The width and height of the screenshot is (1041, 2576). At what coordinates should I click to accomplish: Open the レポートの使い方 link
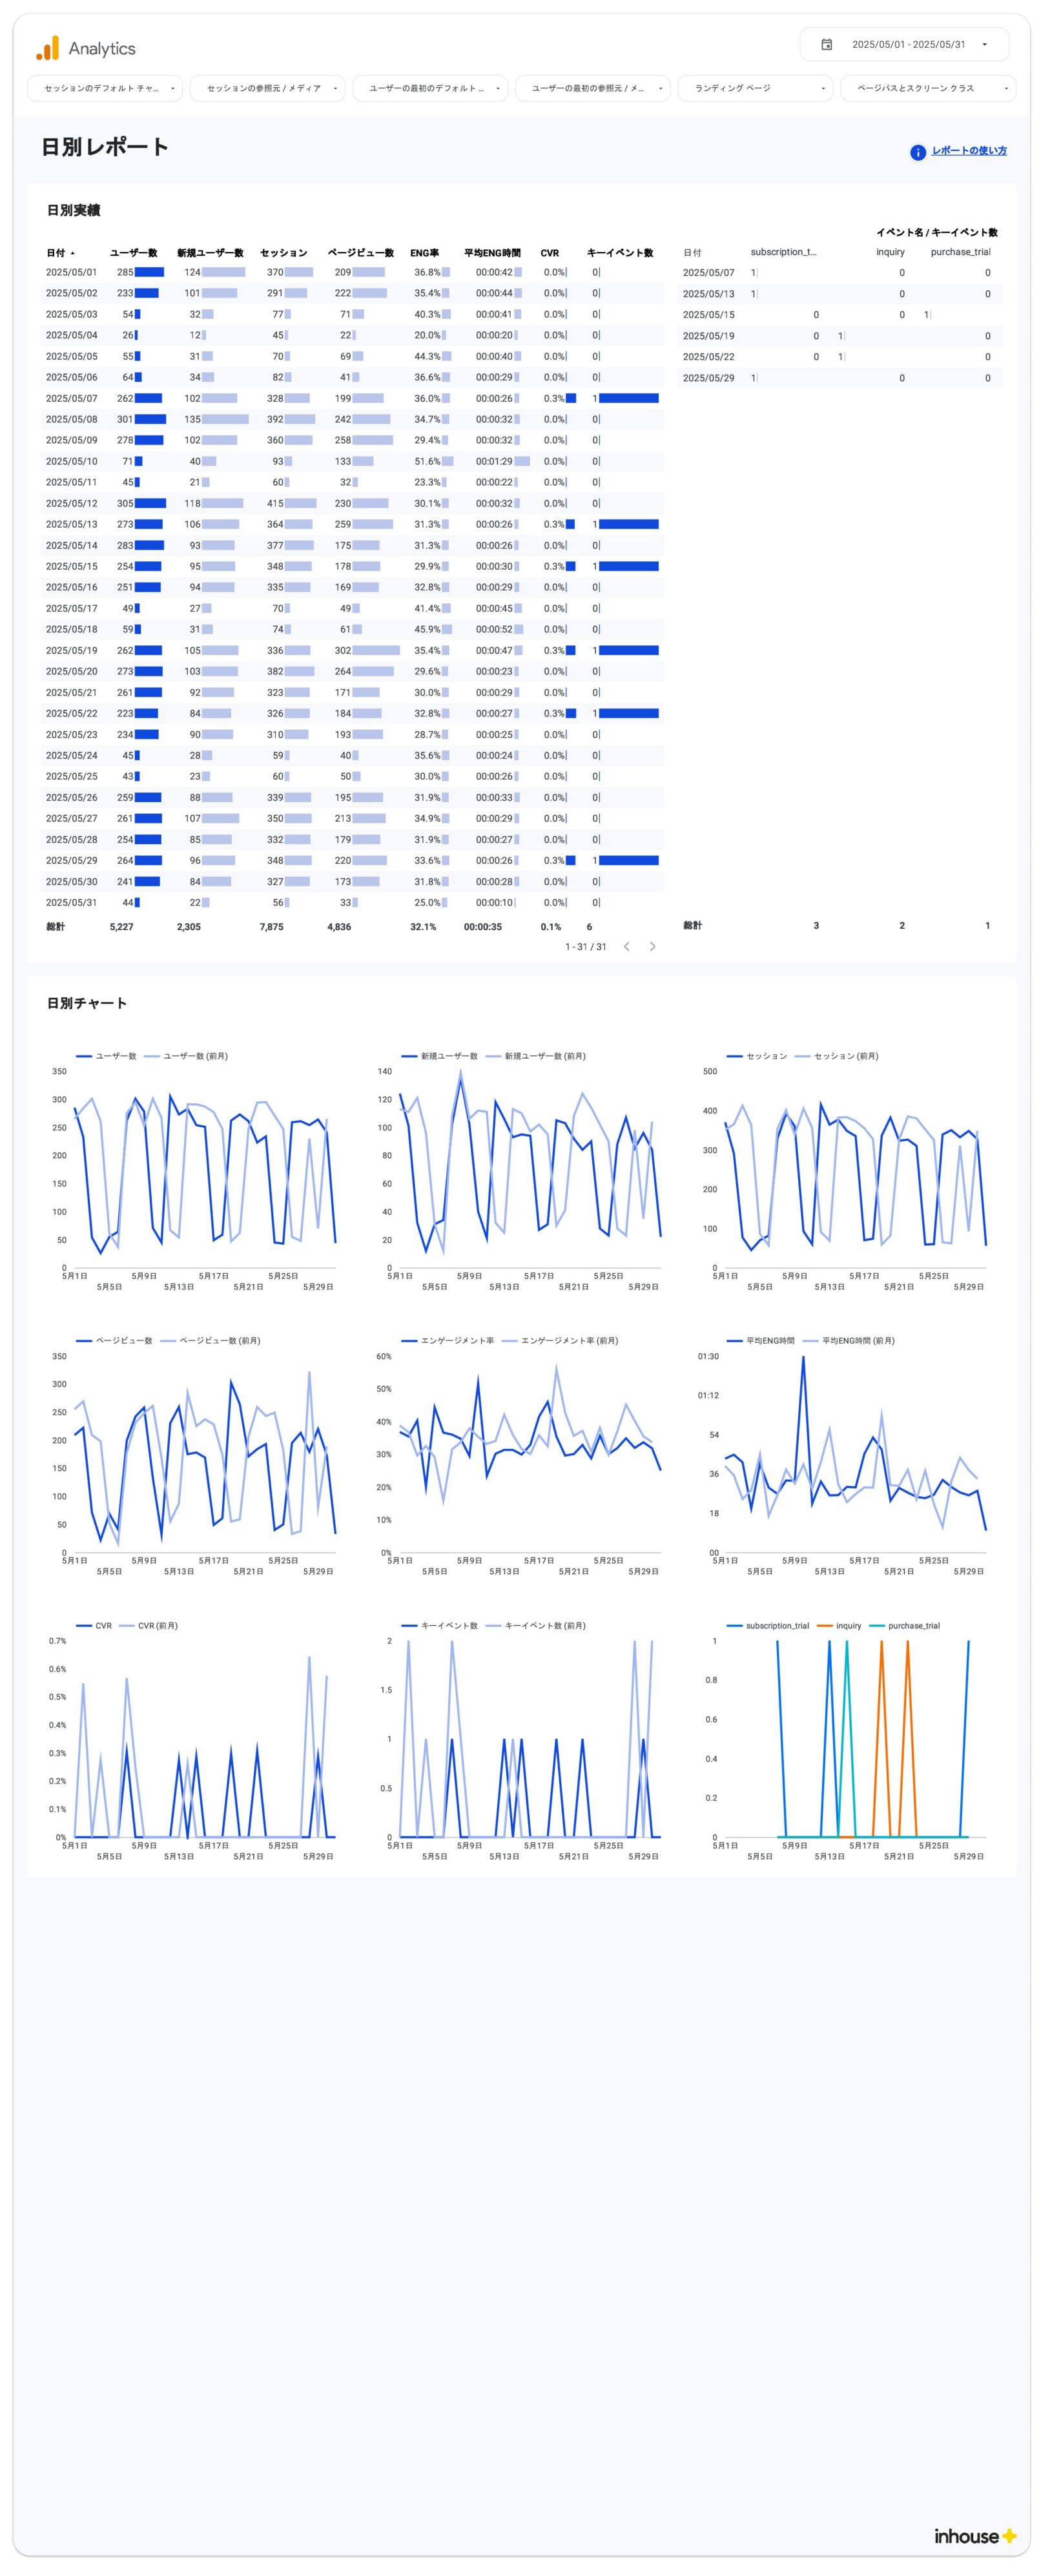968,151
